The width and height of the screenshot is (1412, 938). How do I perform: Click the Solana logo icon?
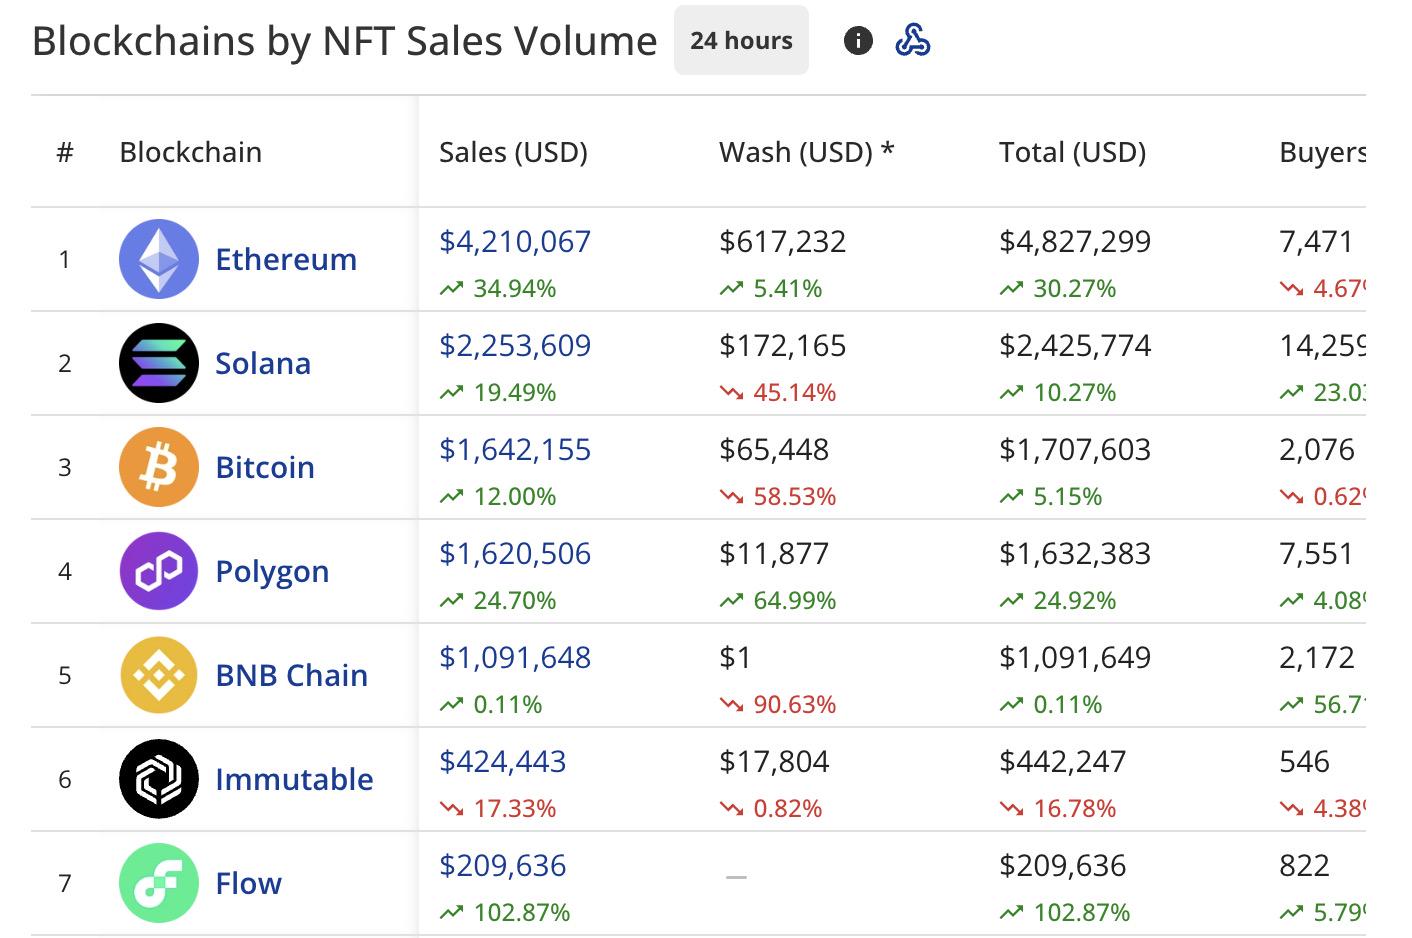pos(158,363)
